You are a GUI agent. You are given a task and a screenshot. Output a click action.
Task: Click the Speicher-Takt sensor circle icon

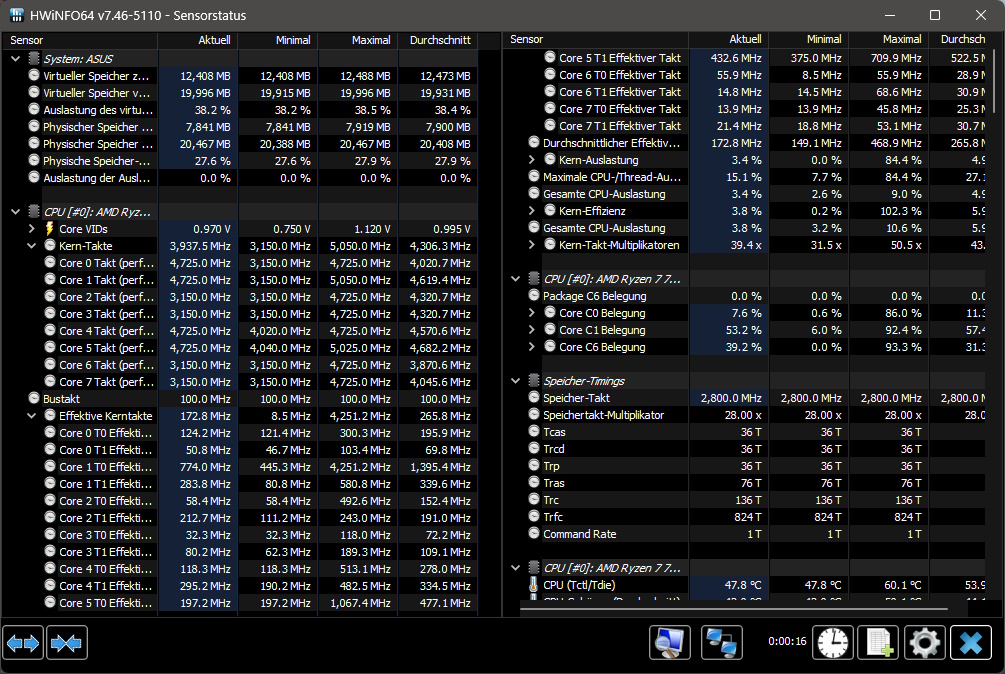point(534,397)
